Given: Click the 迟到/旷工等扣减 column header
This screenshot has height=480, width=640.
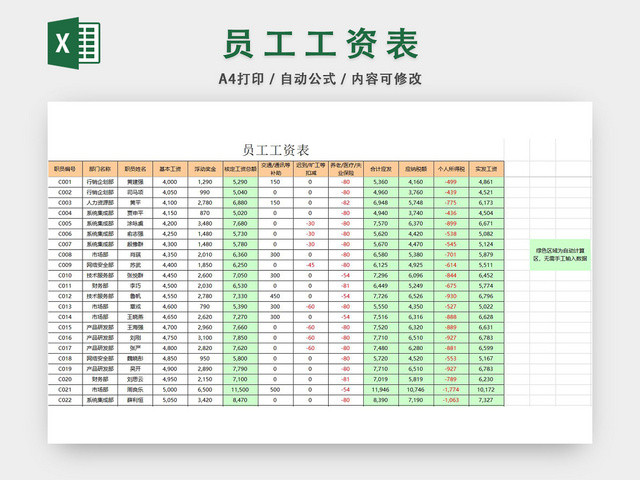Looking at the screenshot, I should [x=311, y=169].
